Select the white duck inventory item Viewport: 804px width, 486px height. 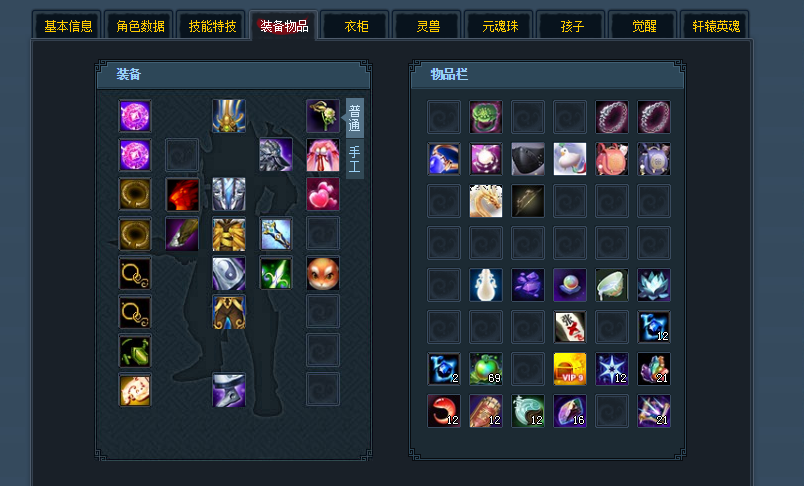coord(570,159)
